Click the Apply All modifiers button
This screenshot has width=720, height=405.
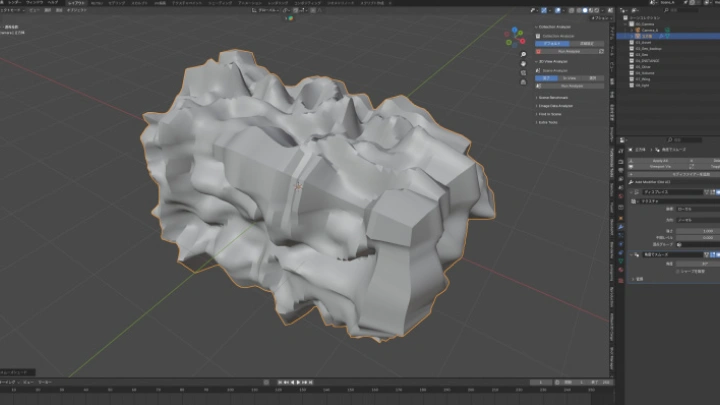657,161
